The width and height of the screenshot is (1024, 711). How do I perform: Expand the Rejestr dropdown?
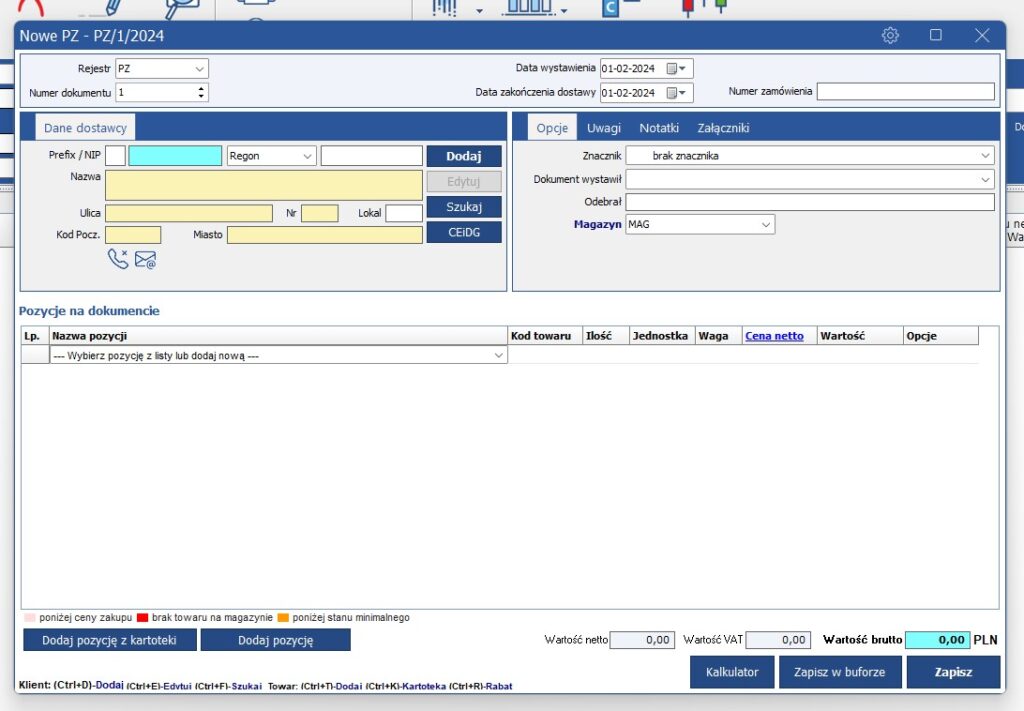pos(200,69)
